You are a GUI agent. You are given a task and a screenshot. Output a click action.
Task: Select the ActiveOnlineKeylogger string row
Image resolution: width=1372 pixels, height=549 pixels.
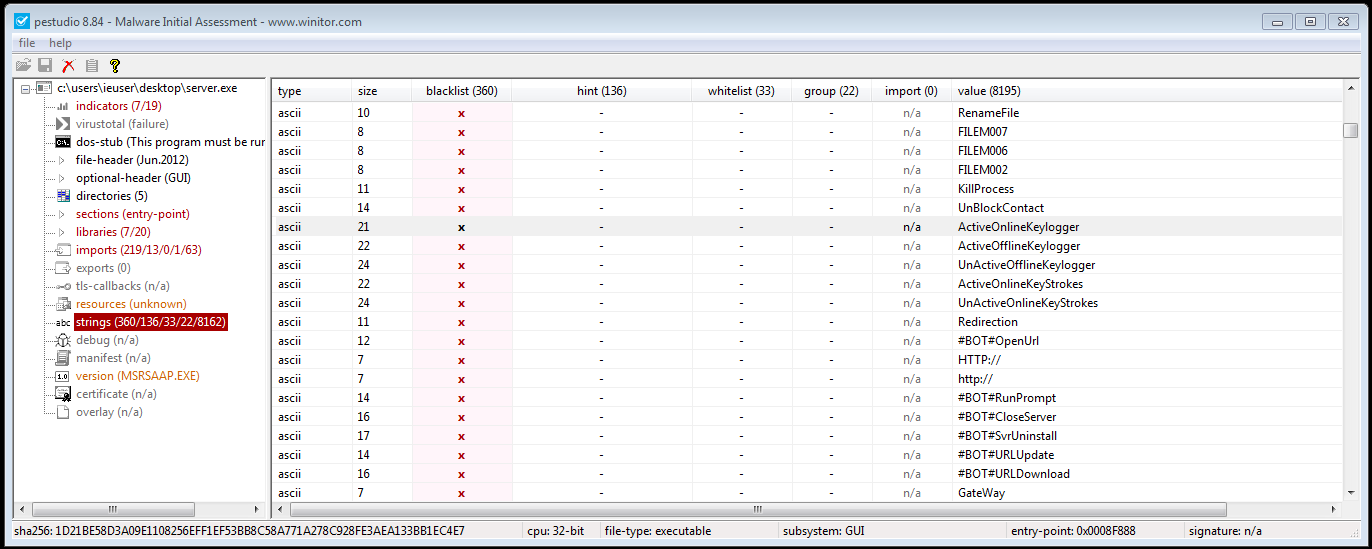(x=807, y=227)
